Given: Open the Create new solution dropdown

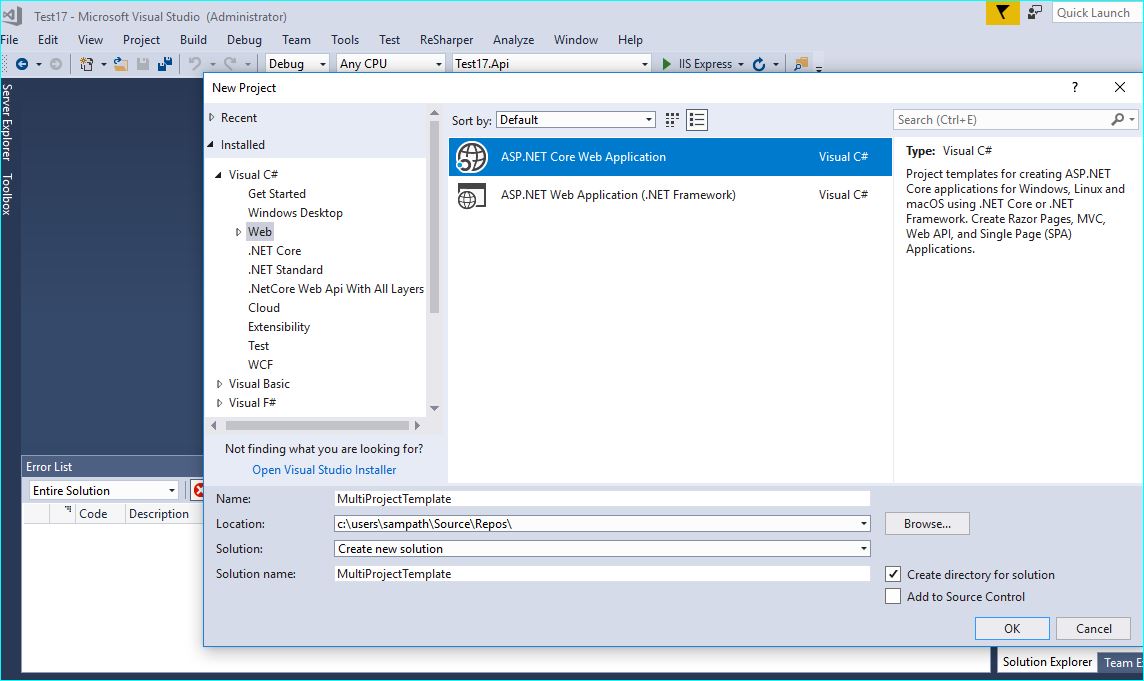Looking at the screenshot, I should click(862, 548).
